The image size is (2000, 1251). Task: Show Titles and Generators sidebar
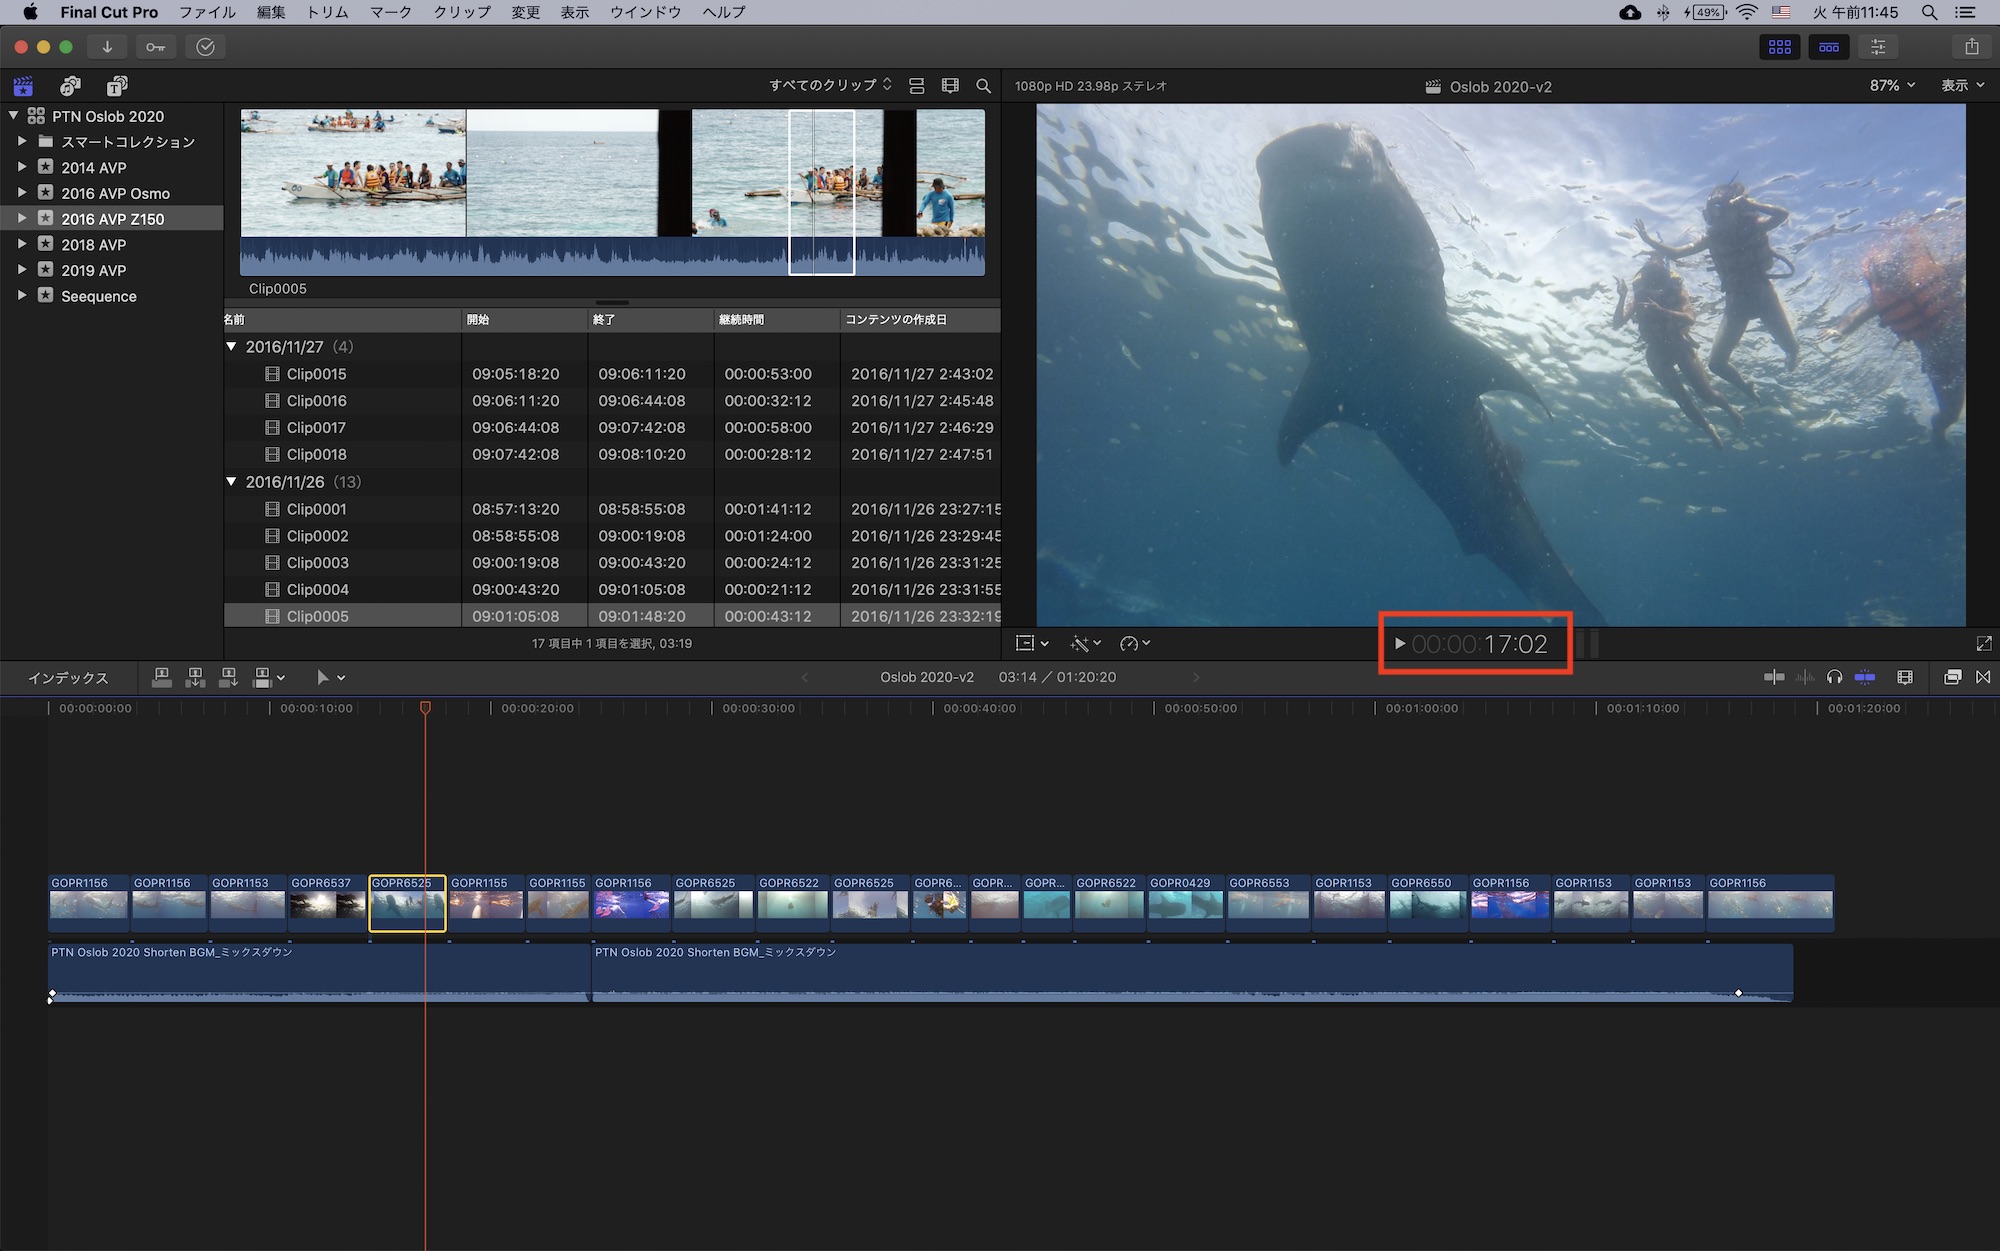coord(117,86)
